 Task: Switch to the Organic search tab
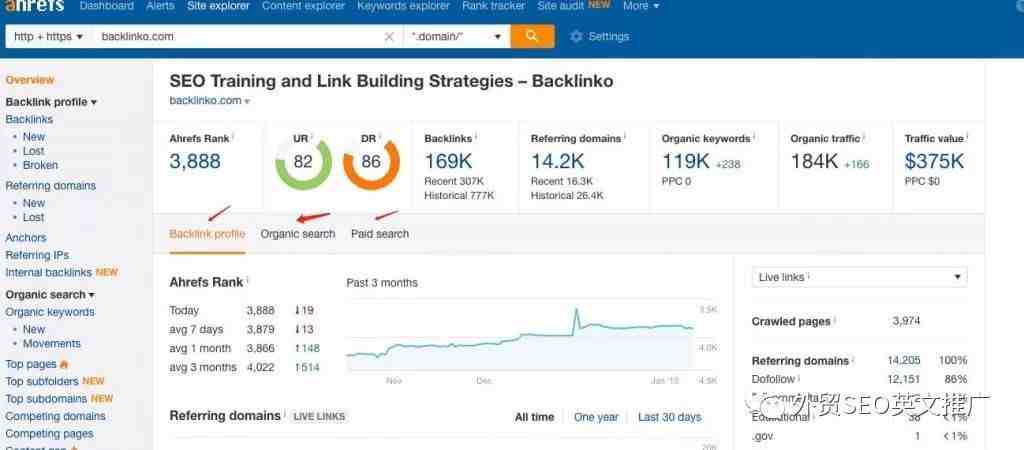tap(298, 234)
